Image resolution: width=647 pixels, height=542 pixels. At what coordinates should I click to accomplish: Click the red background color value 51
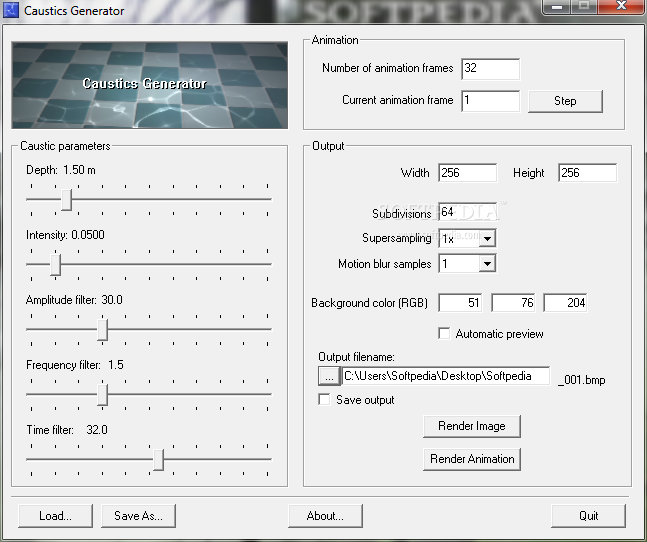(460, 303)
